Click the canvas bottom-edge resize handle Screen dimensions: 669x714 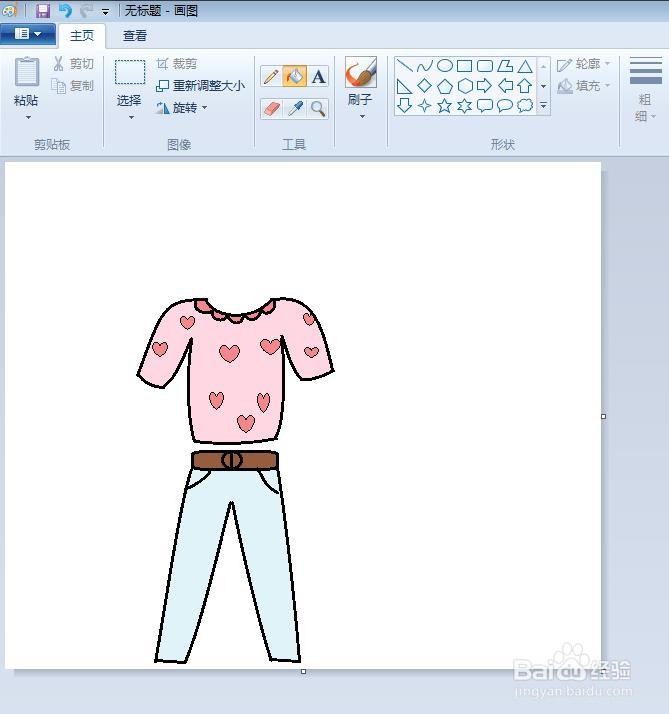pos(303,672)
